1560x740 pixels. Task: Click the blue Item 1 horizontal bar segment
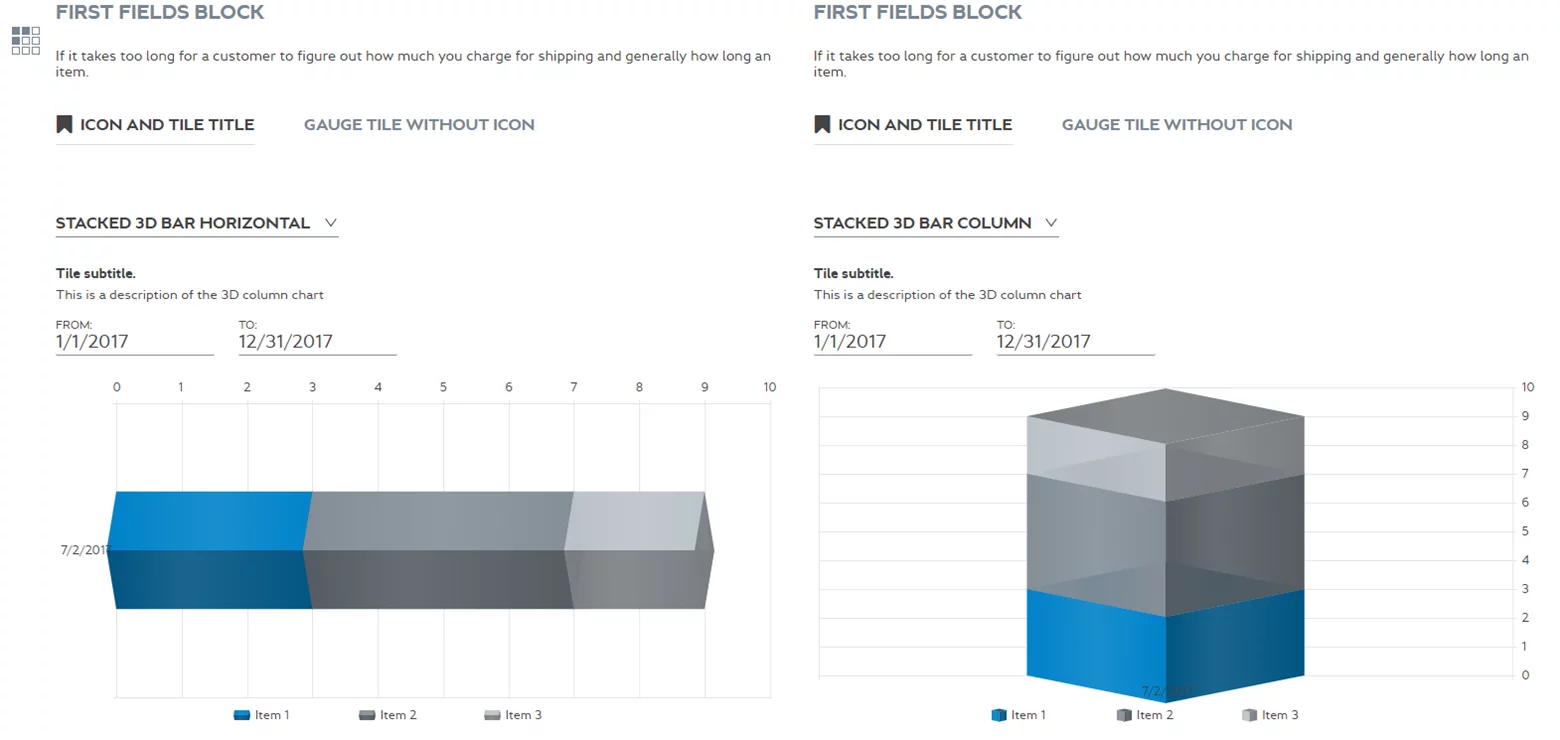[208, 549]
